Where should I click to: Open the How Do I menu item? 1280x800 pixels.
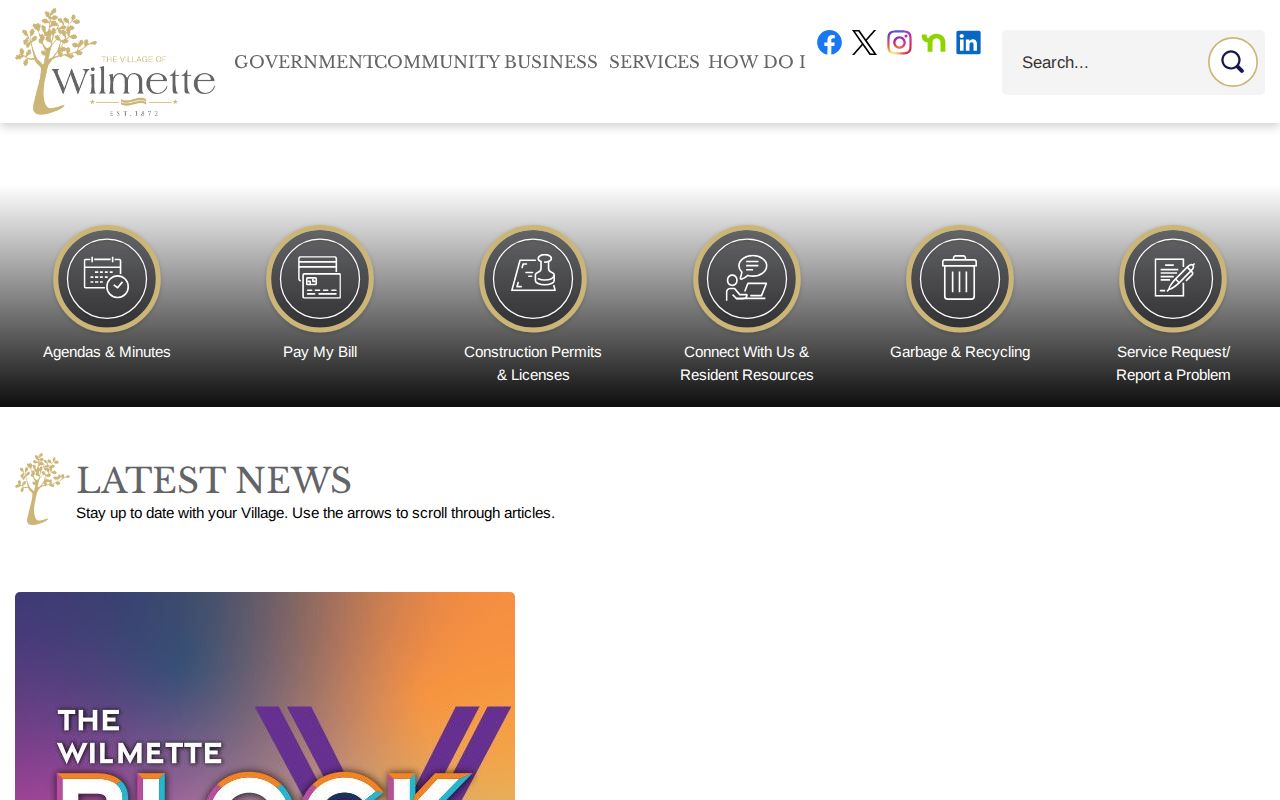click(757, 62)
